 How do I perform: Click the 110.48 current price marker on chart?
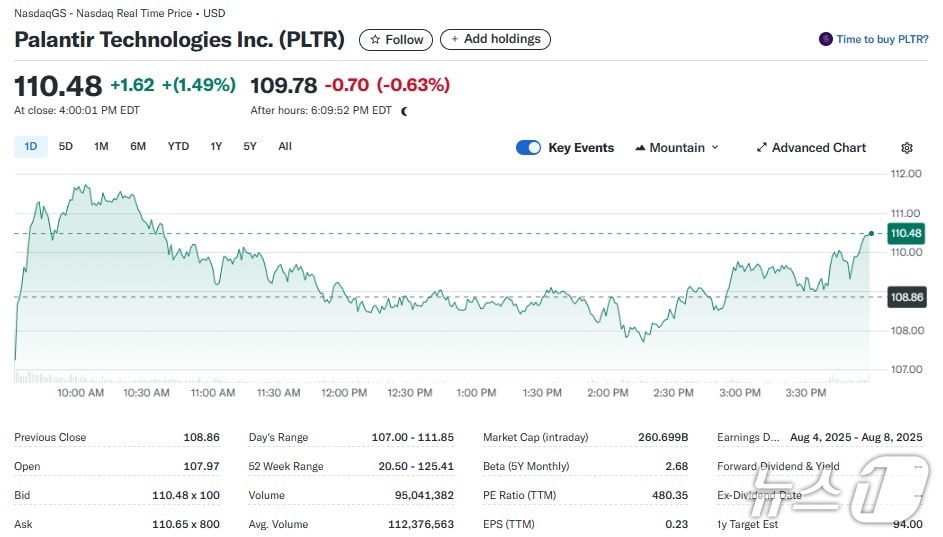coord(905,233)
